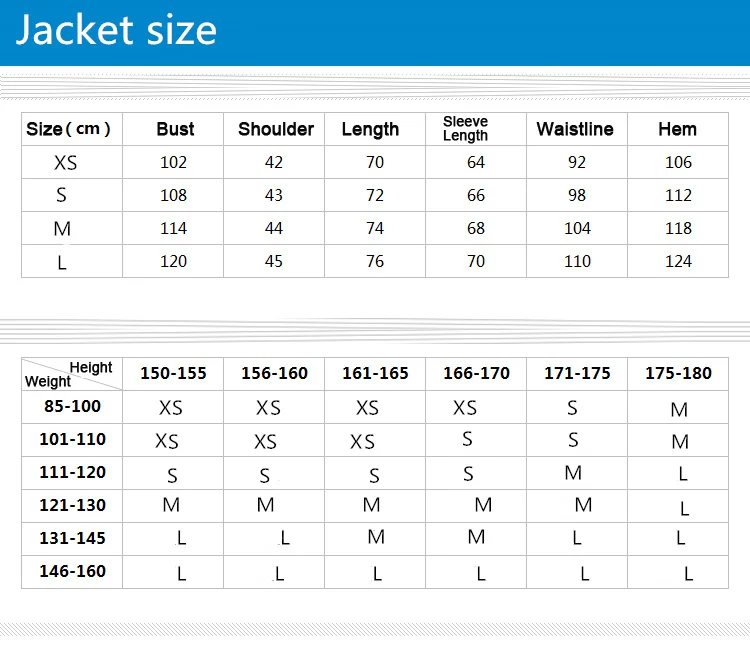750x652 pixels.
Task: Click the '146-160' weight row label
Action: click(x=72, y=571)
